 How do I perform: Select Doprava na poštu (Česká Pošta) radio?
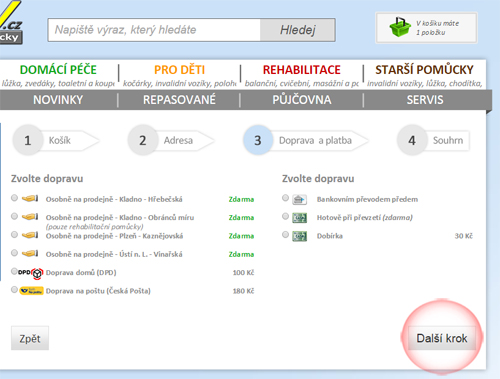pyautogui.click(x=14, y=289)
